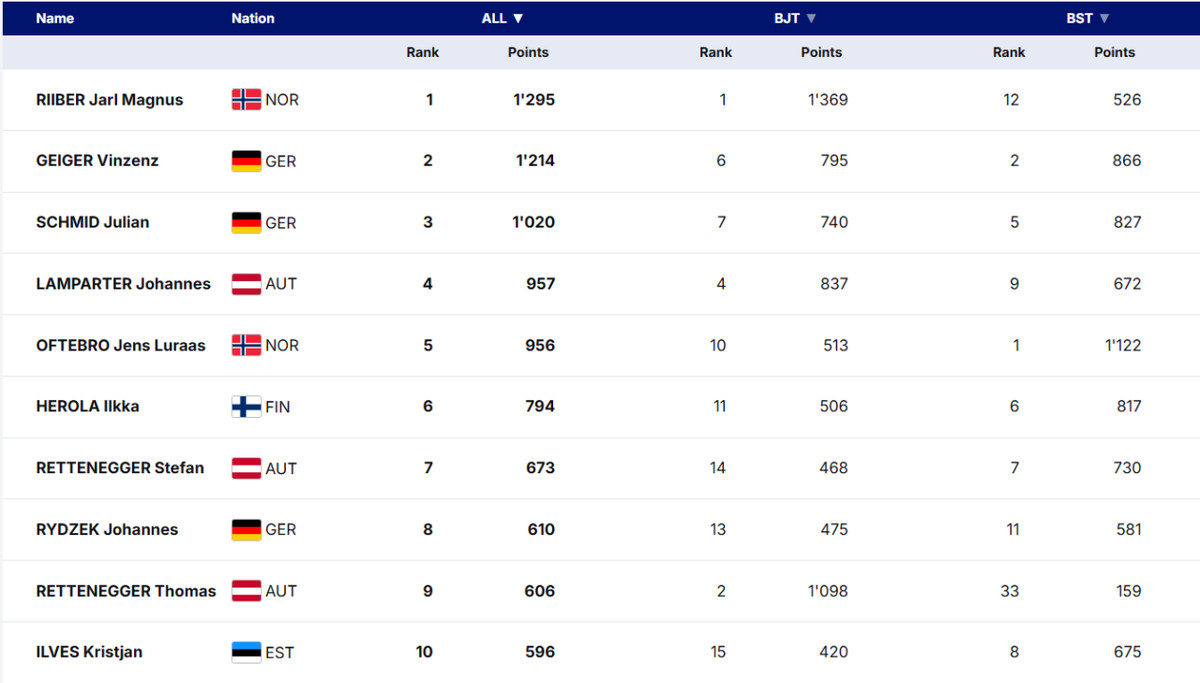This screenshot has width=1200, height=683.
Task: Click Norway flag next to RIIBER Jarl Magnus
Action: [x=246, y=100]
